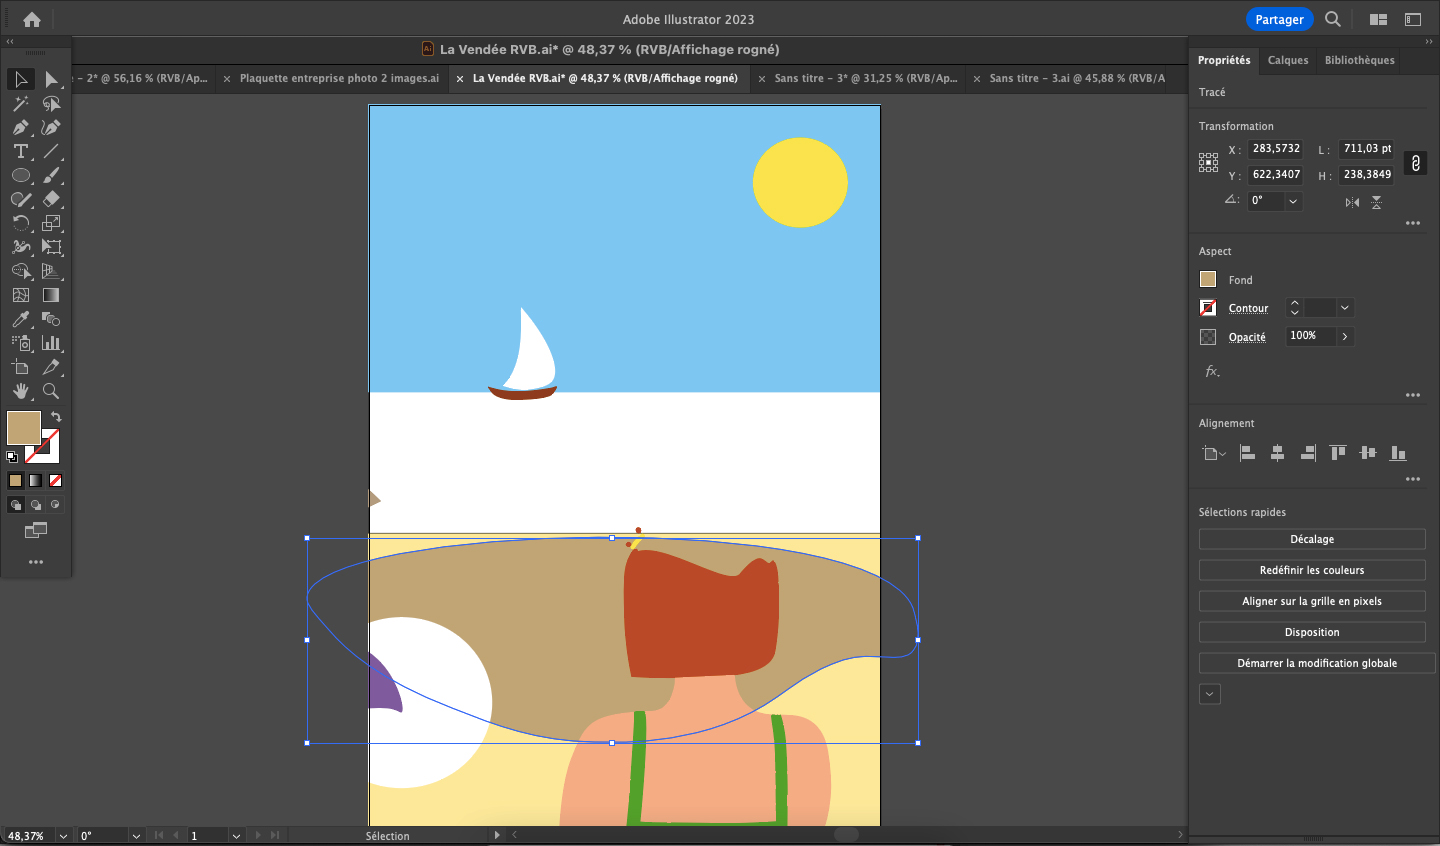Select the Eraser tool
Screen dimensions: 1440x846
(51, 200)
